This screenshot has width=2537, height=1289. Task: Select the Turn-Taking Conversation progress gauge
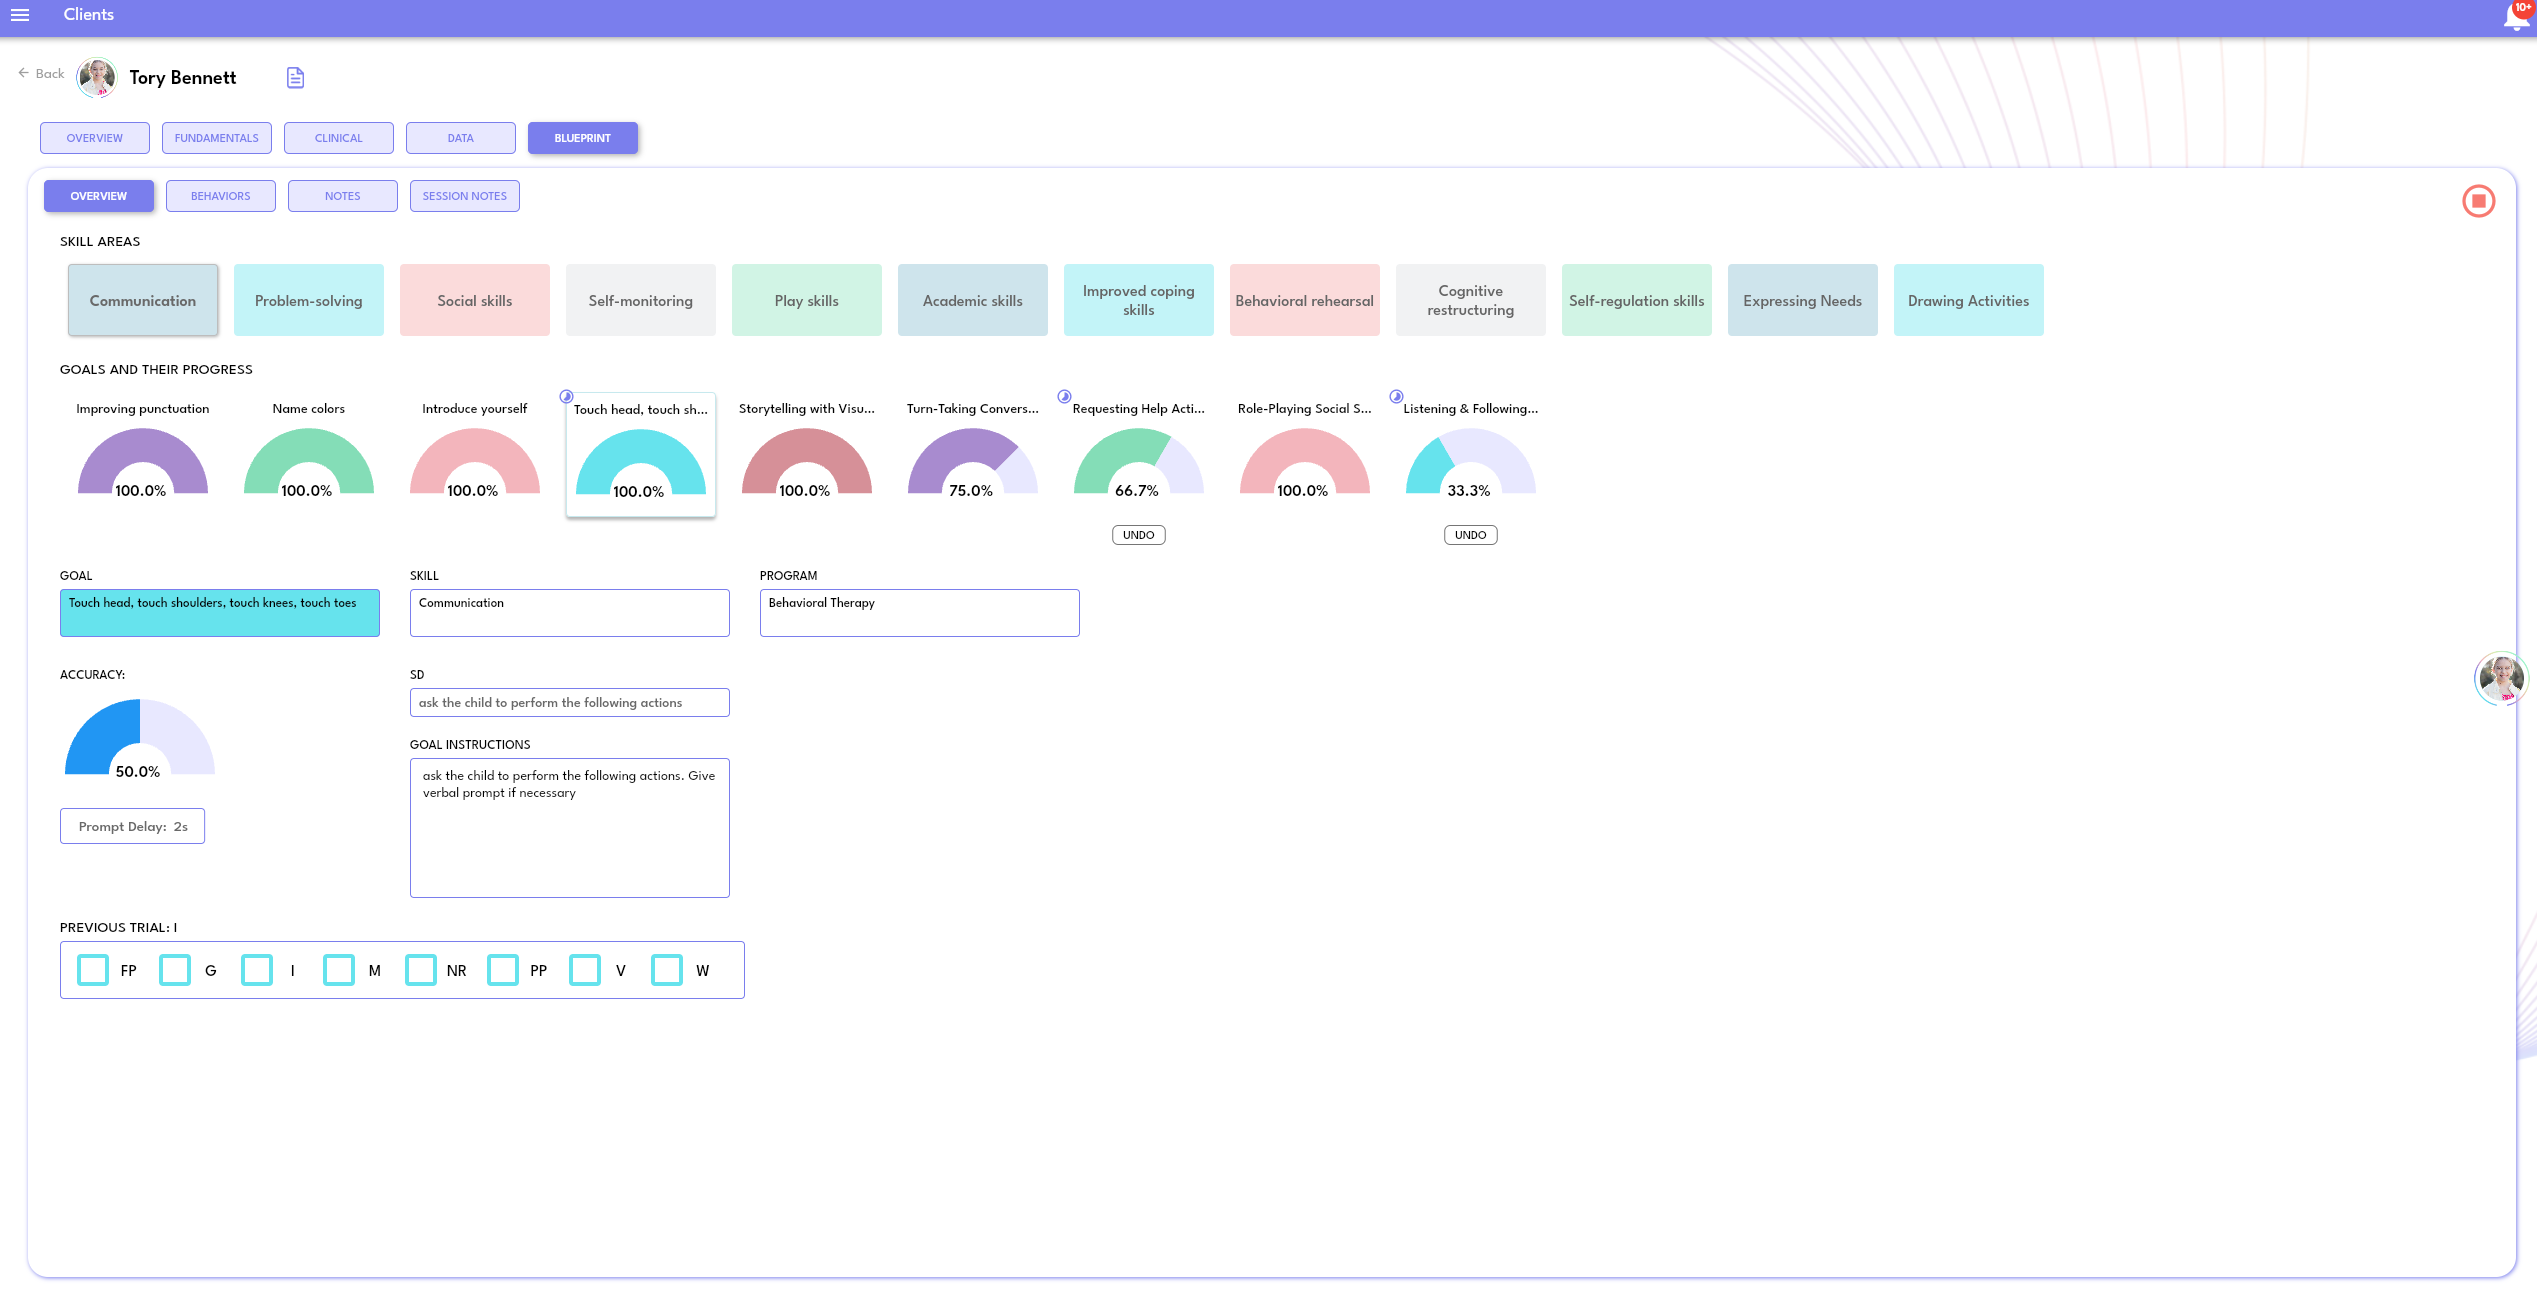click(x=972, y=462)
